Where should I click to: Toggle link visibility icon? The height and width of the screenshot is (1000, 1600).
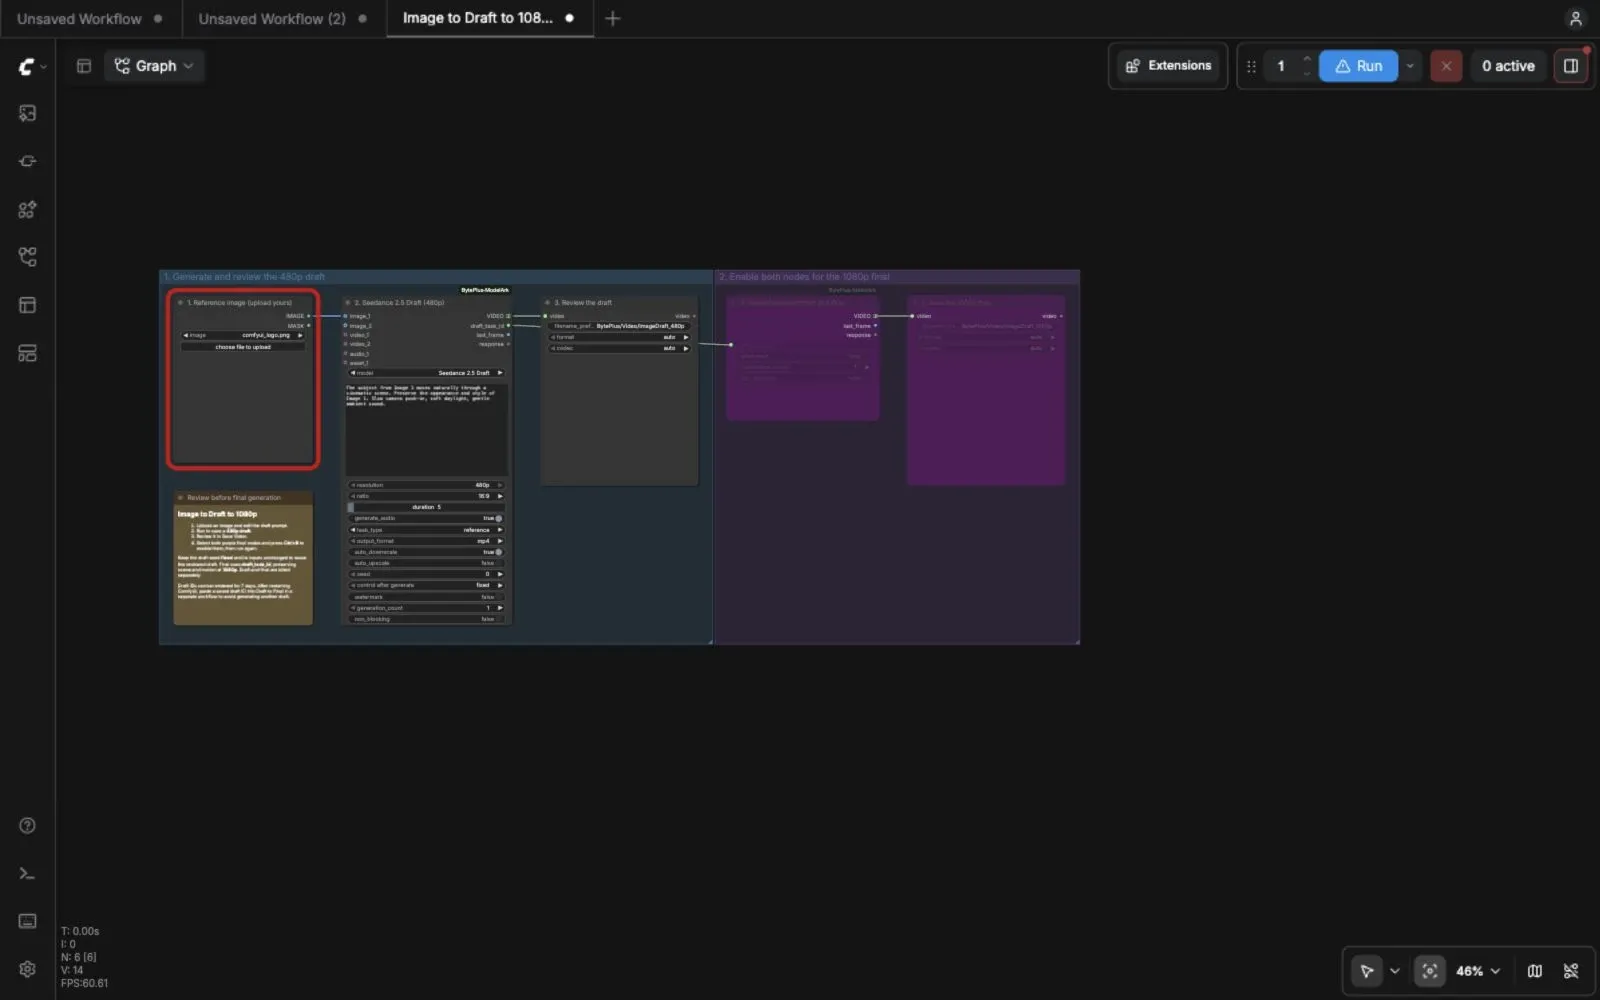1571,971
